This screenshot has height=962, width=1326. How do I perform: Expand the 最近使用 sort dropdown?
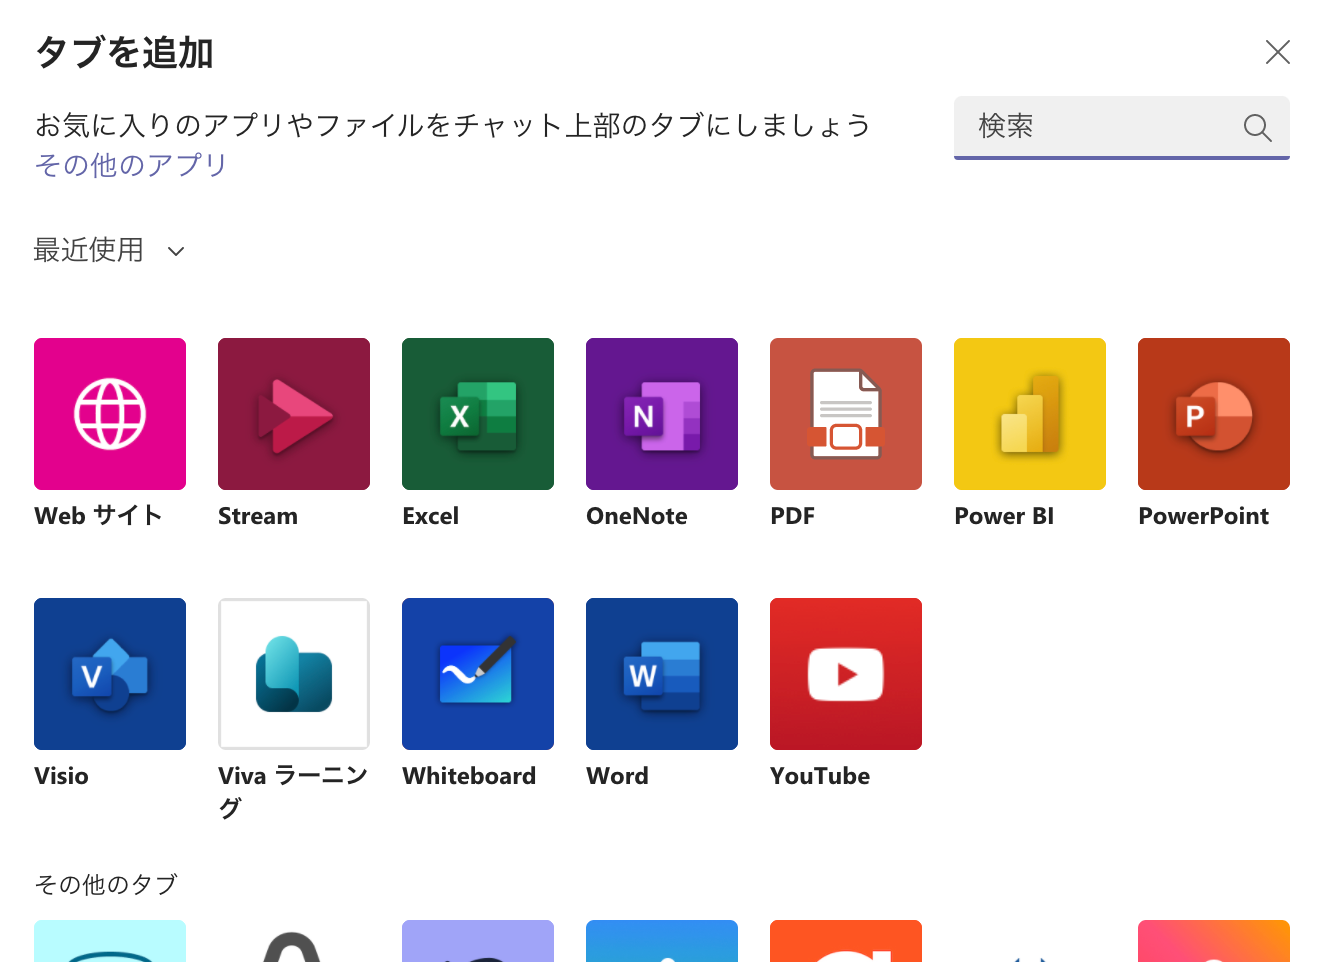point(110,250)
